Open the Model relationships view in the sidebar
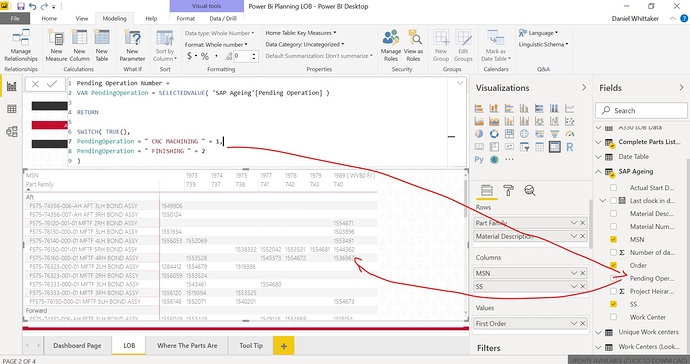The height and width of the screenshot is (364, 690). [12, 131]
